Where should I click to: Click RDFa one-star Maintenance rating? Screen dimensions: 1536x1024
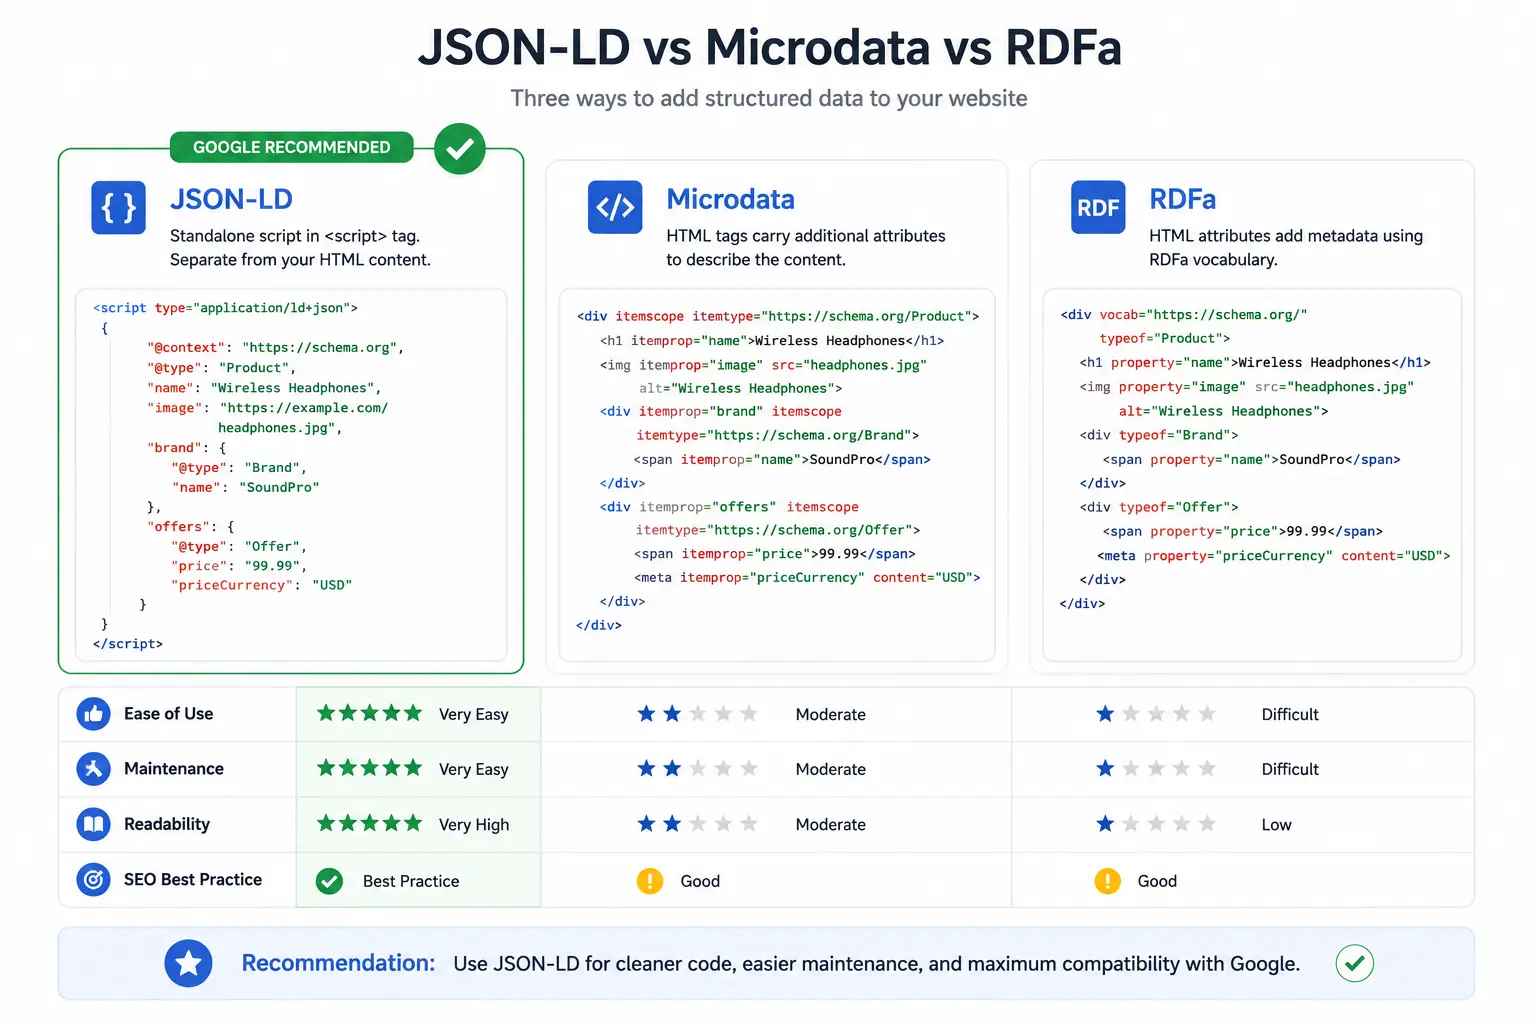pos(1156,769)
